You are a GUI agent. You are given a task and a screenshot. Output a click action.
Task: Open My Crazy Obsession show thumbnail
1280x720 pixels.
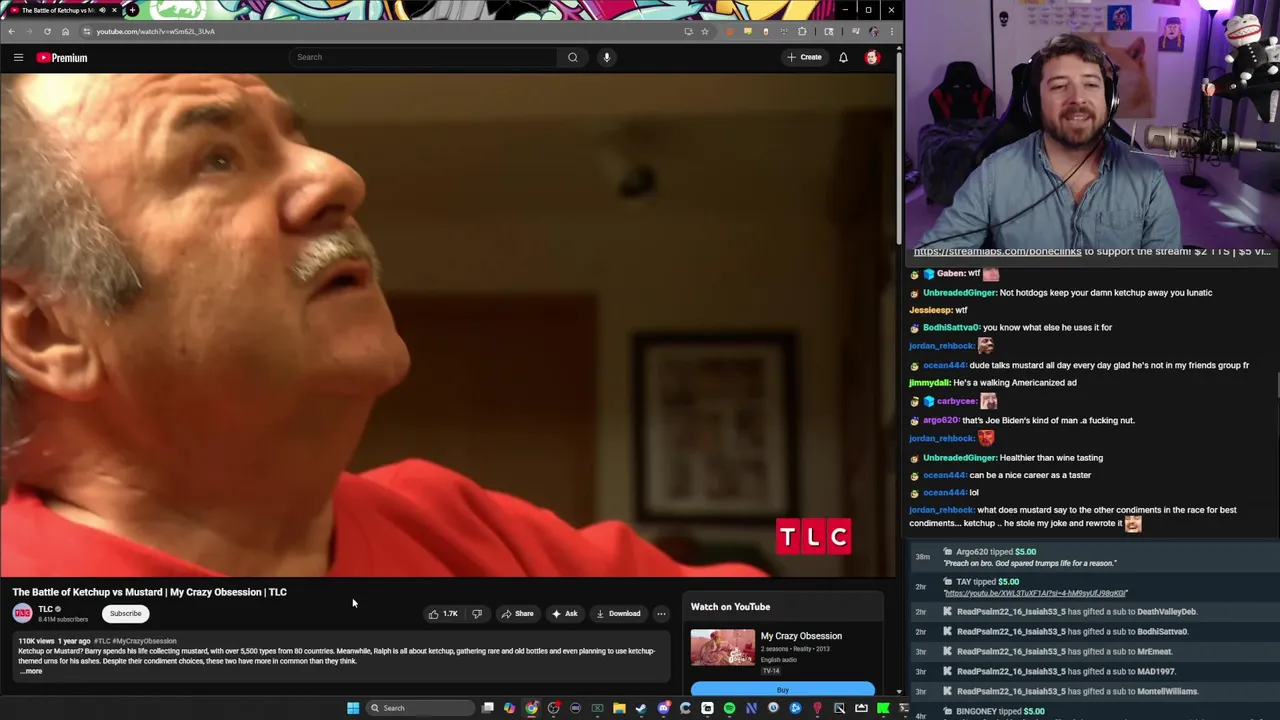723,647
